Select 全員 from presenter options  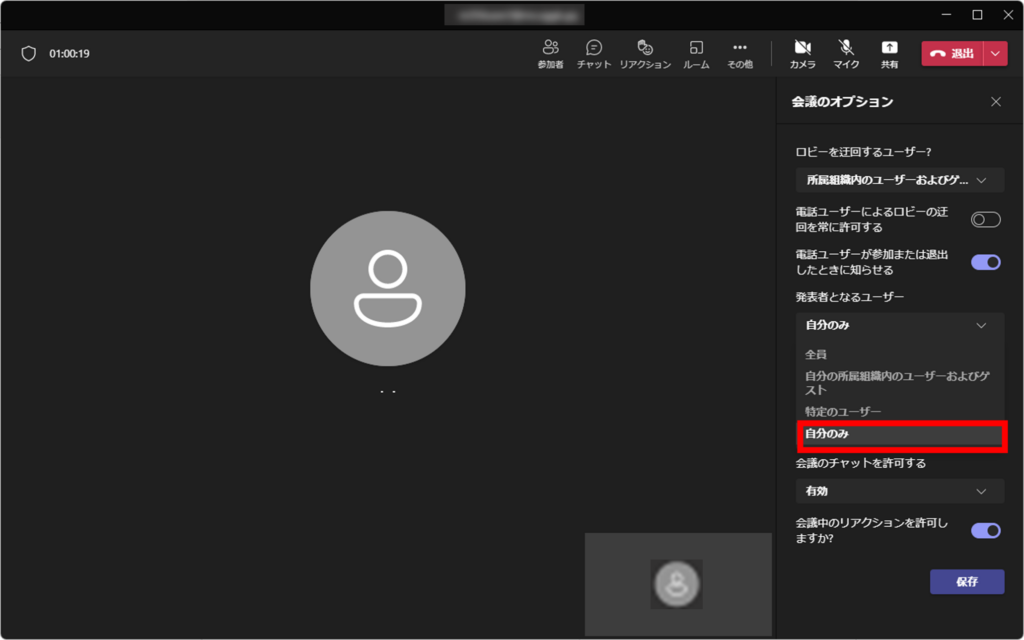click(x=817, y=355)
